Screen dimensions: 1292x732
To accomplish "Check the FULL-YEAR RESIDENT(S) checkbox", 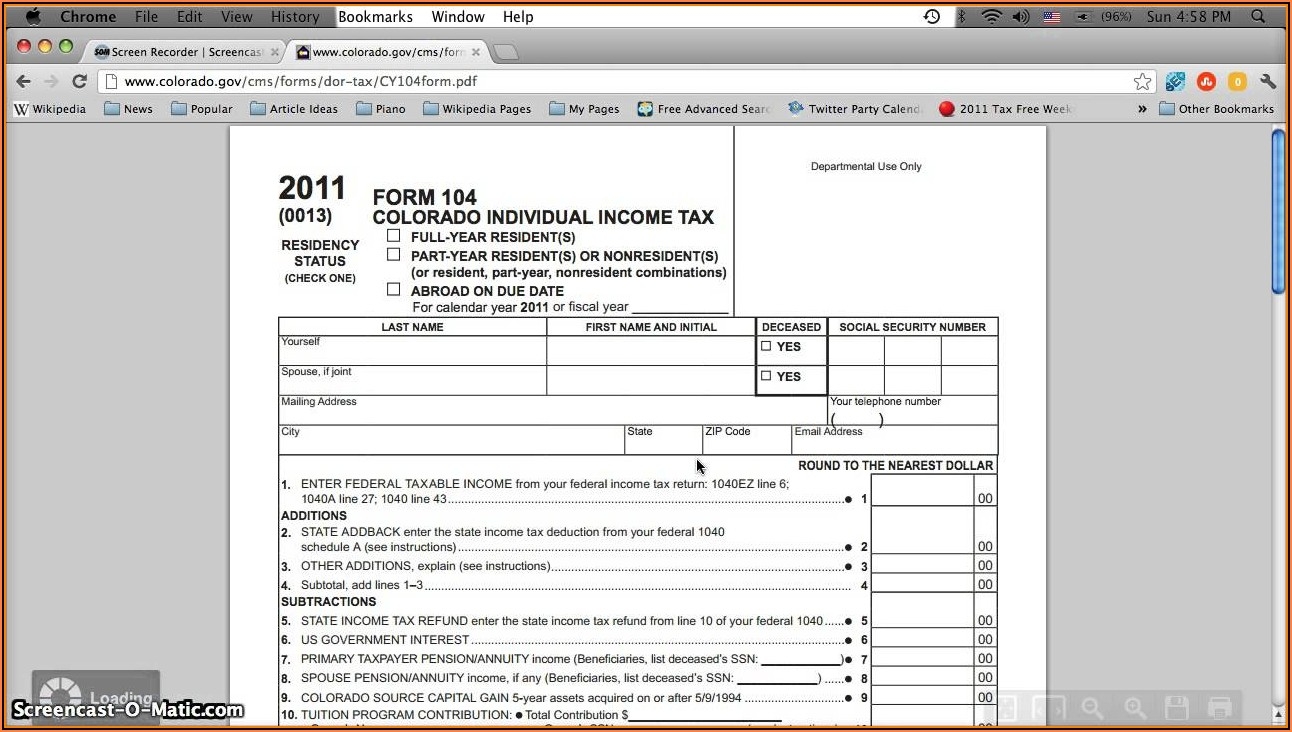I will [x=393, y=236].
